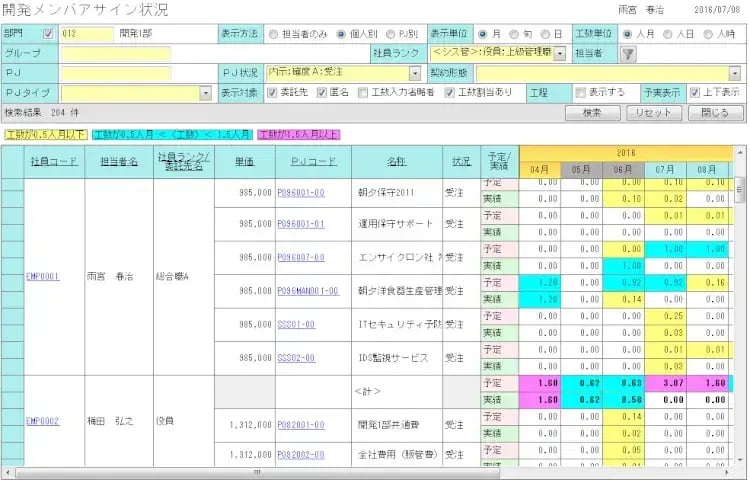The width and height of the screenshot is (750, 483).
Task: Expand the PJ状況 dropdown list
Action: [414, 73]
